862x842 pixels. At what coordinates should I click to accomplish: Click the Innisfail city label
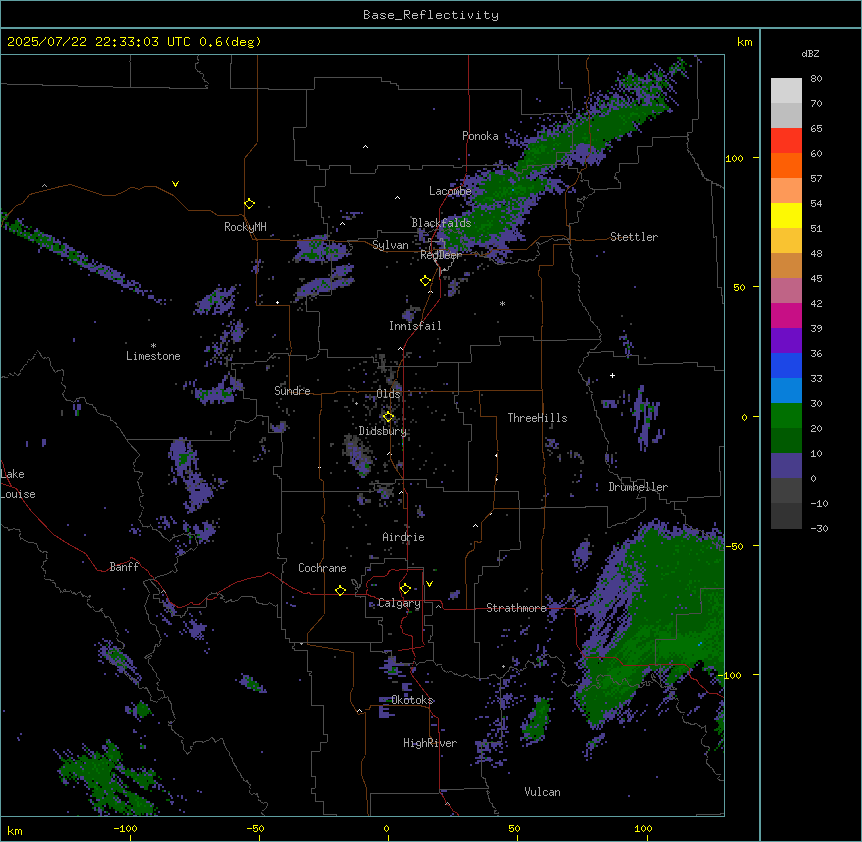pyautogui.click(x=415, y=326)
